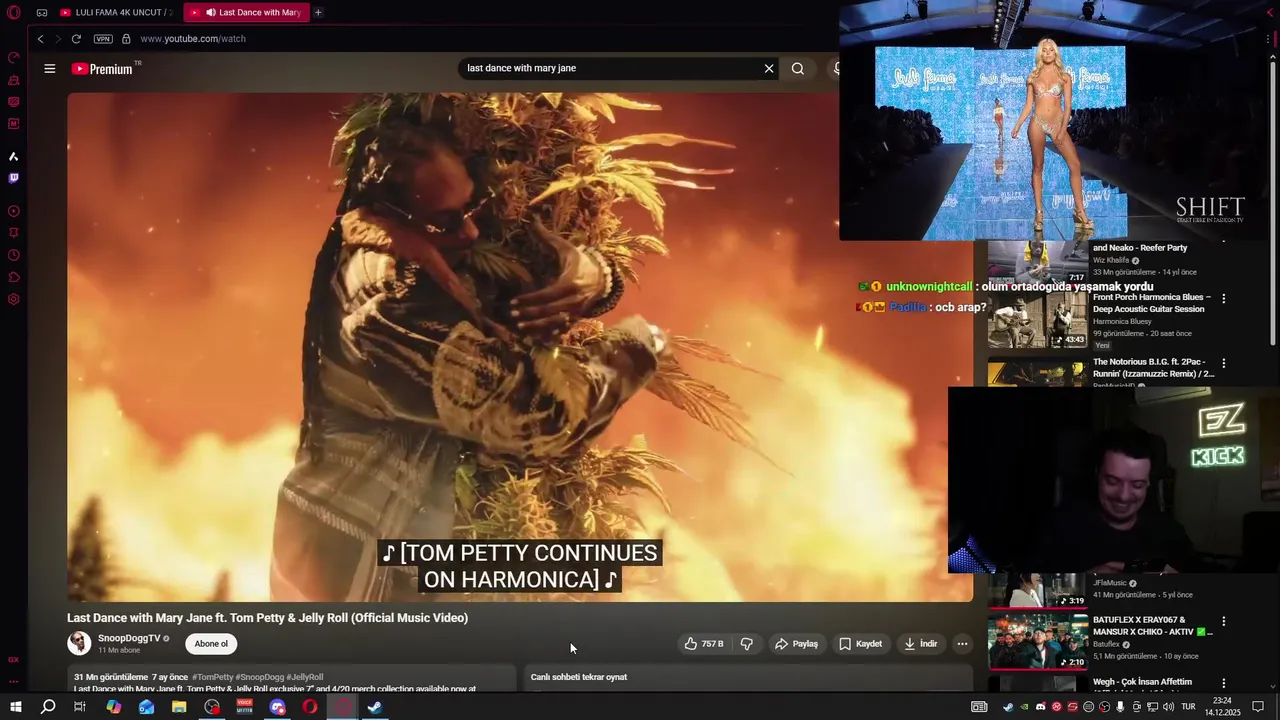Open the clock showing 23:24
Viewport: 1280px width, 720px height.
(1221, 707)
